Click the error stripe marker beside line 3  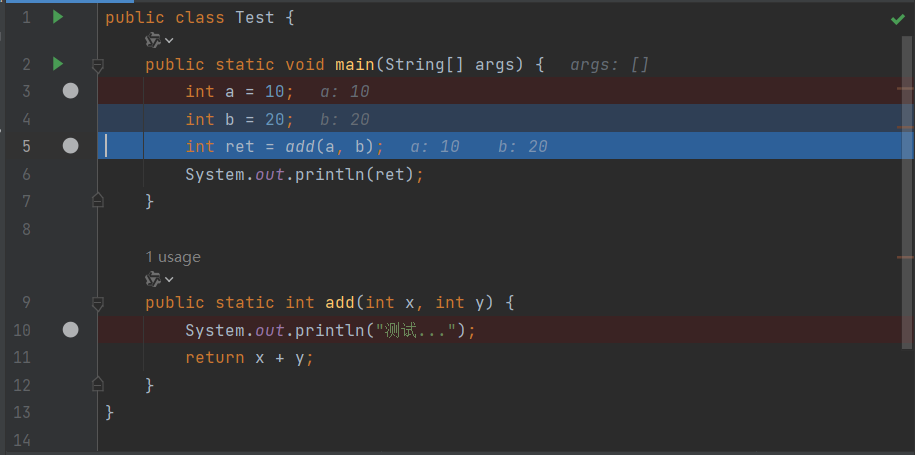coord(905,89)
